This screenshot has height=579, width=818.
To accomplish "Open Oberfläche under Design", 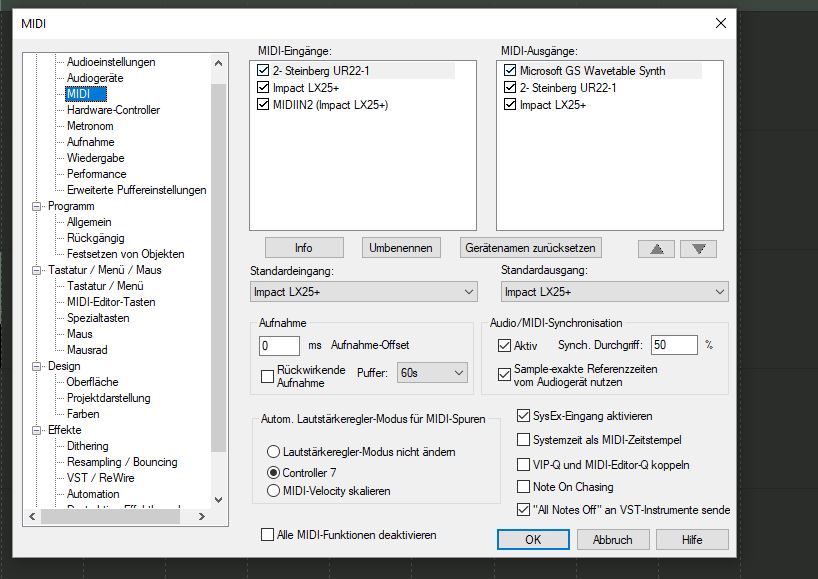I will (x=92, y=382).
